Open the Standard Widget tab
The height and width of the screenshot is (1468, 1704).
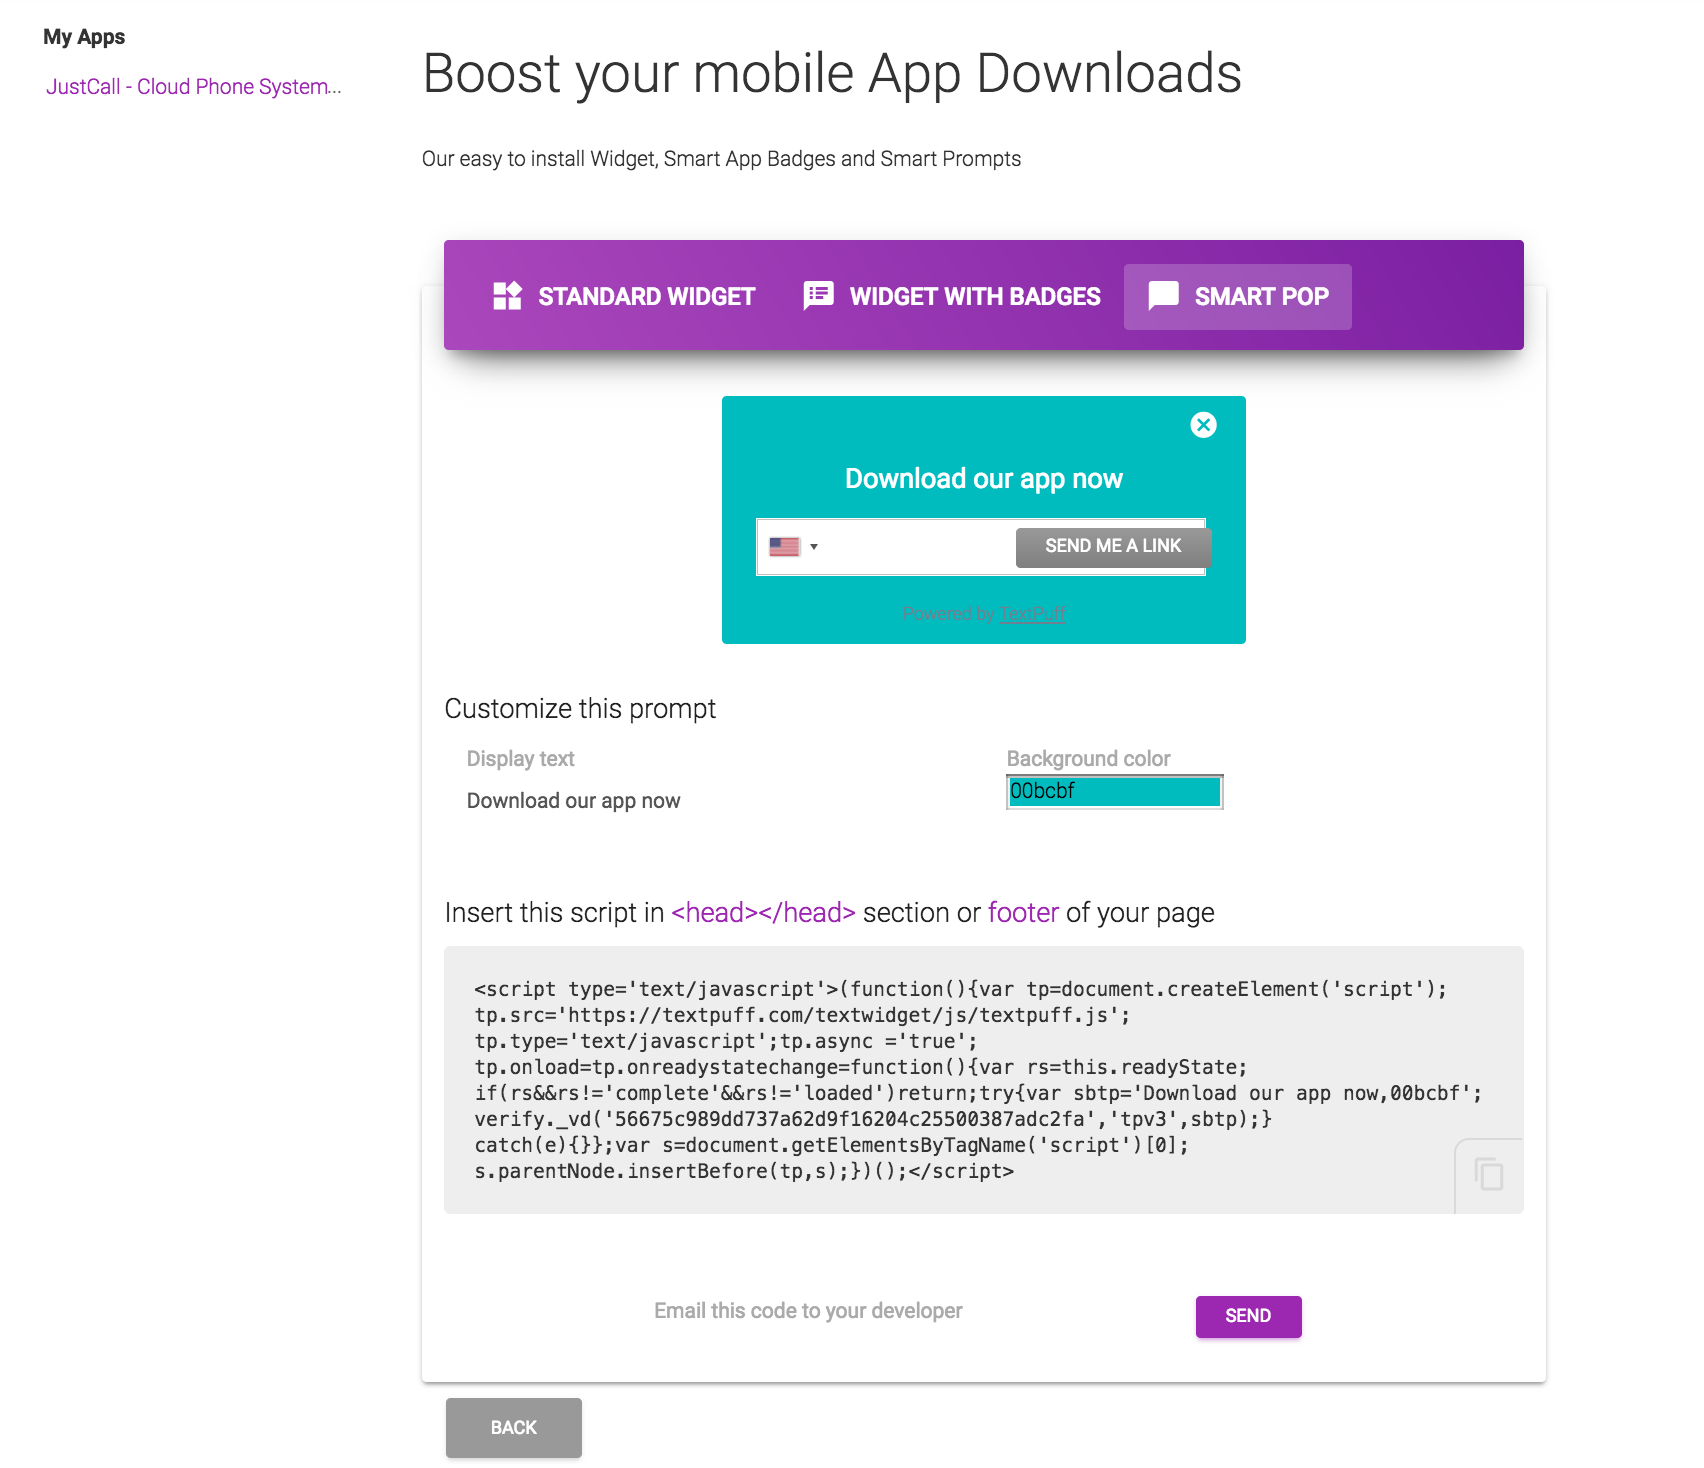(624, 297)
